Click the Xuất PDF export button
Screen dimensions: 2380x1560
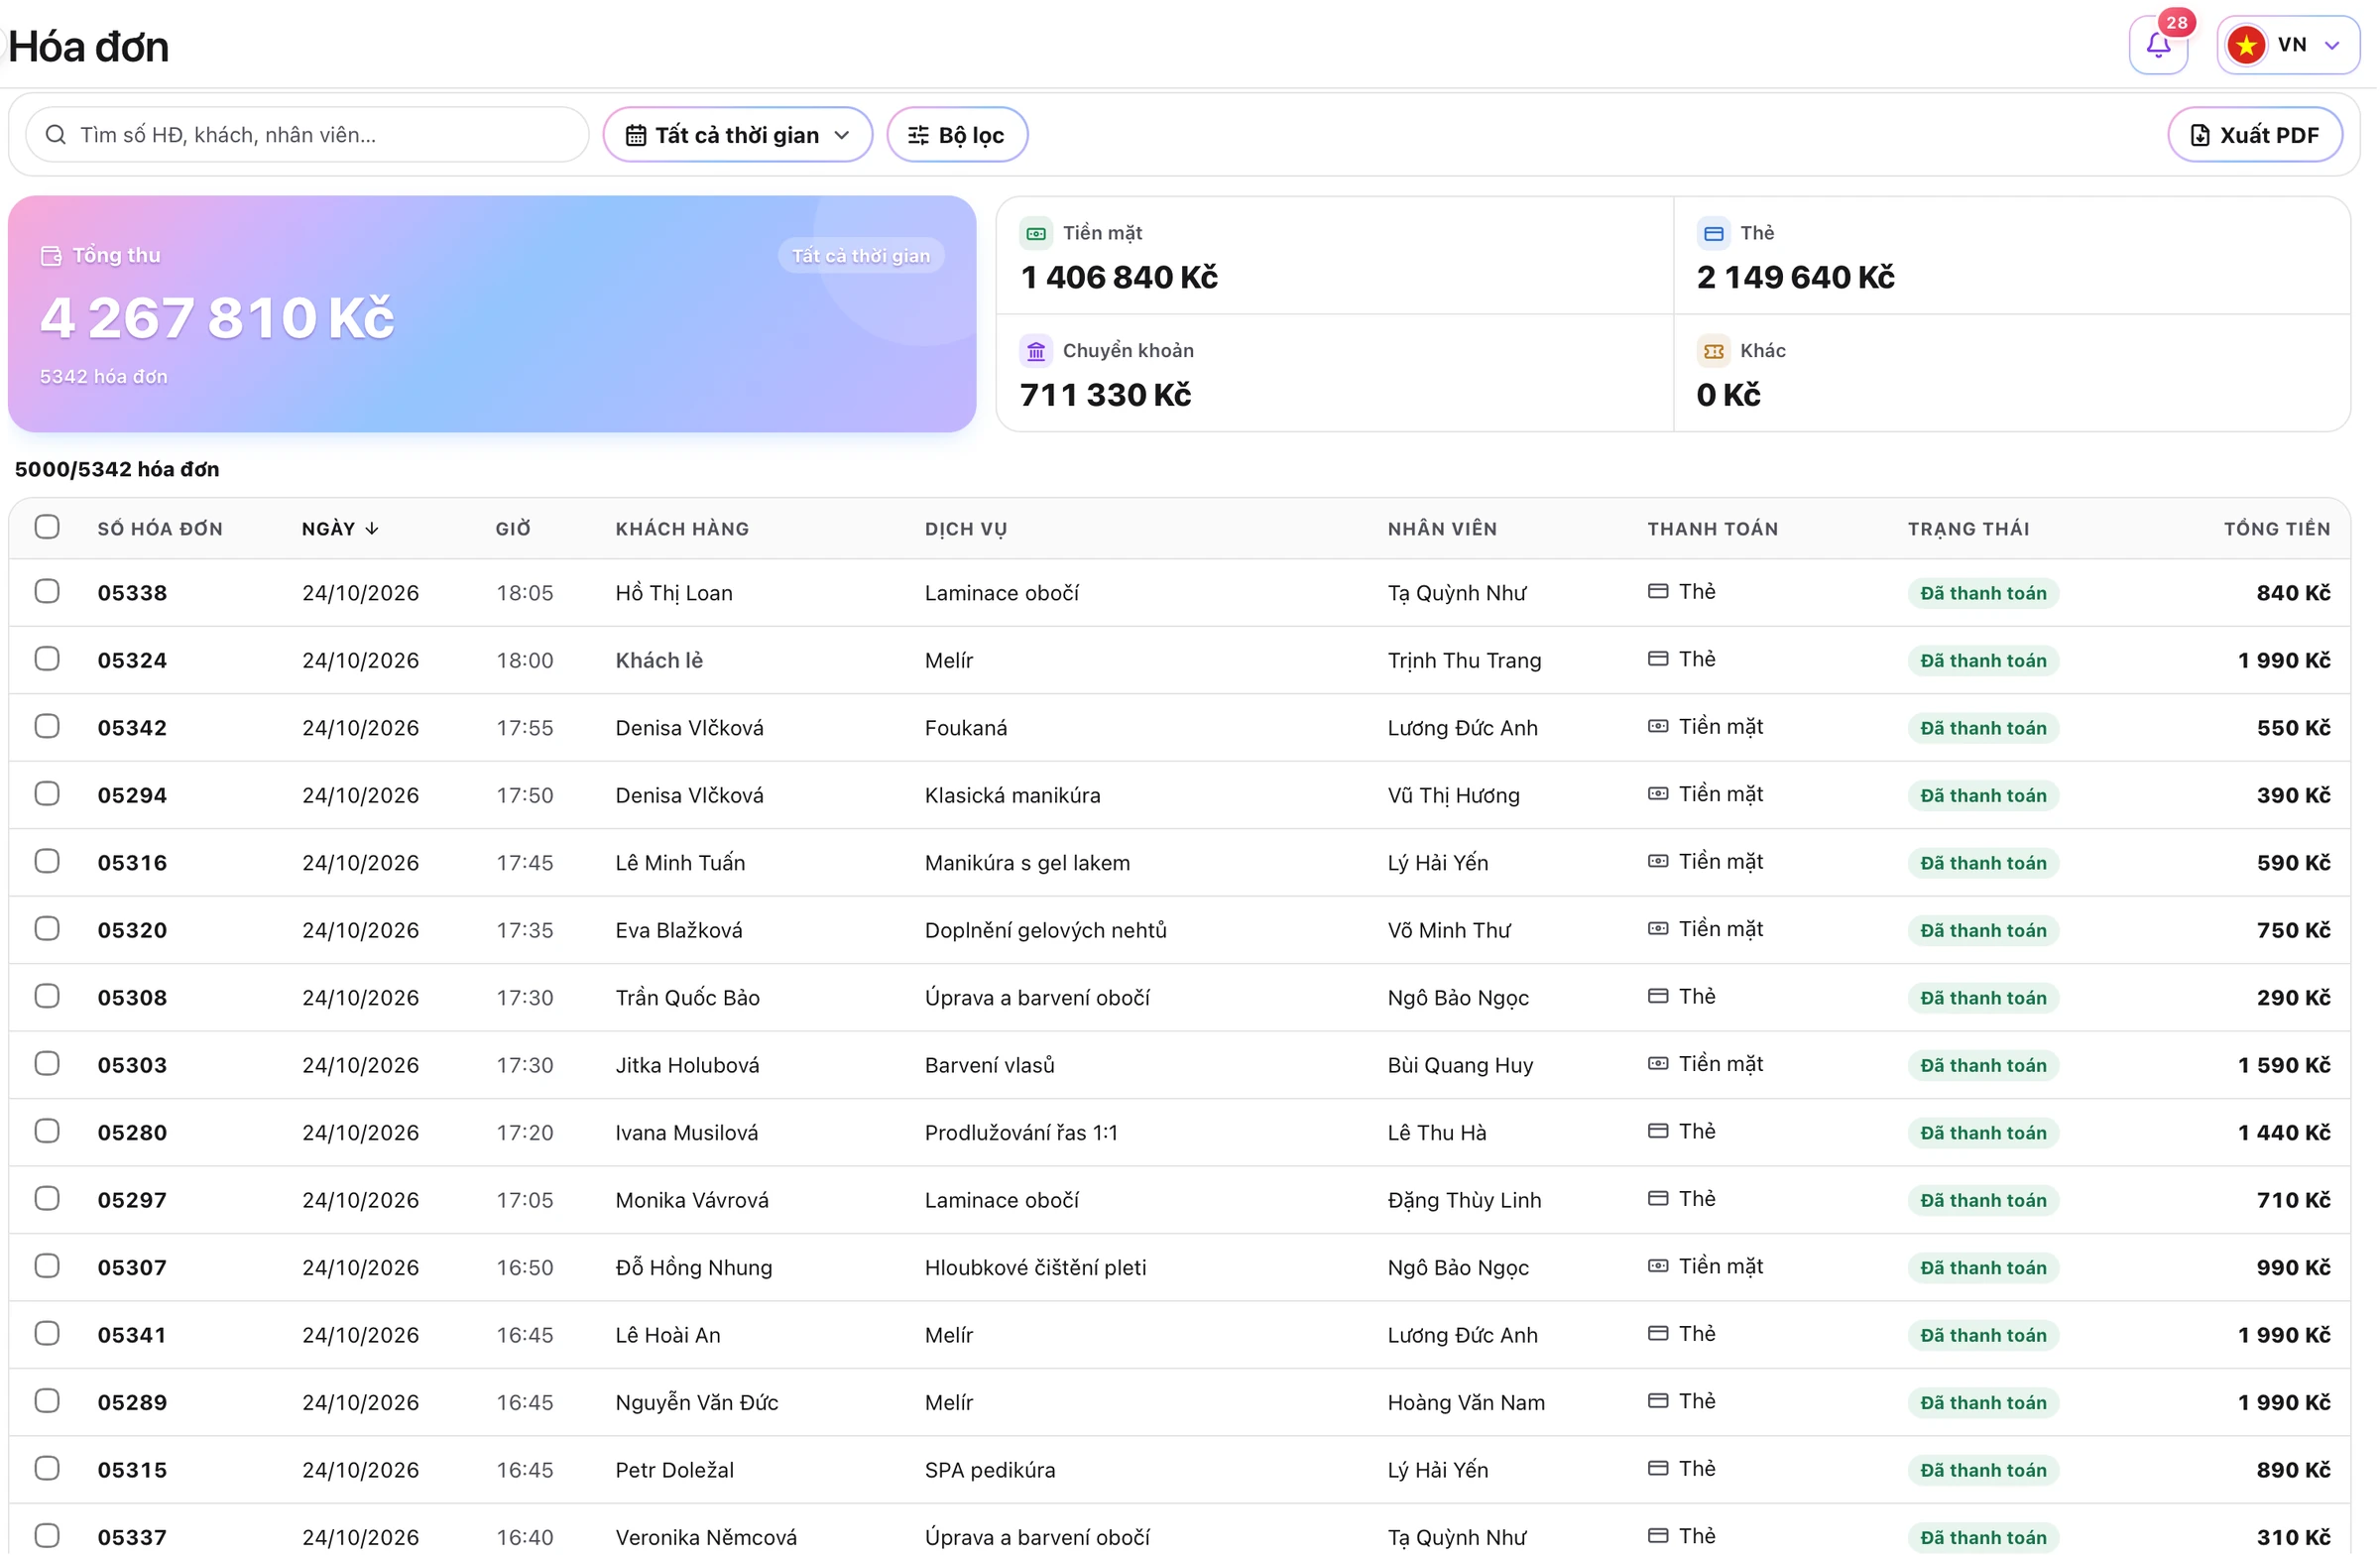tap(2256, 135)
